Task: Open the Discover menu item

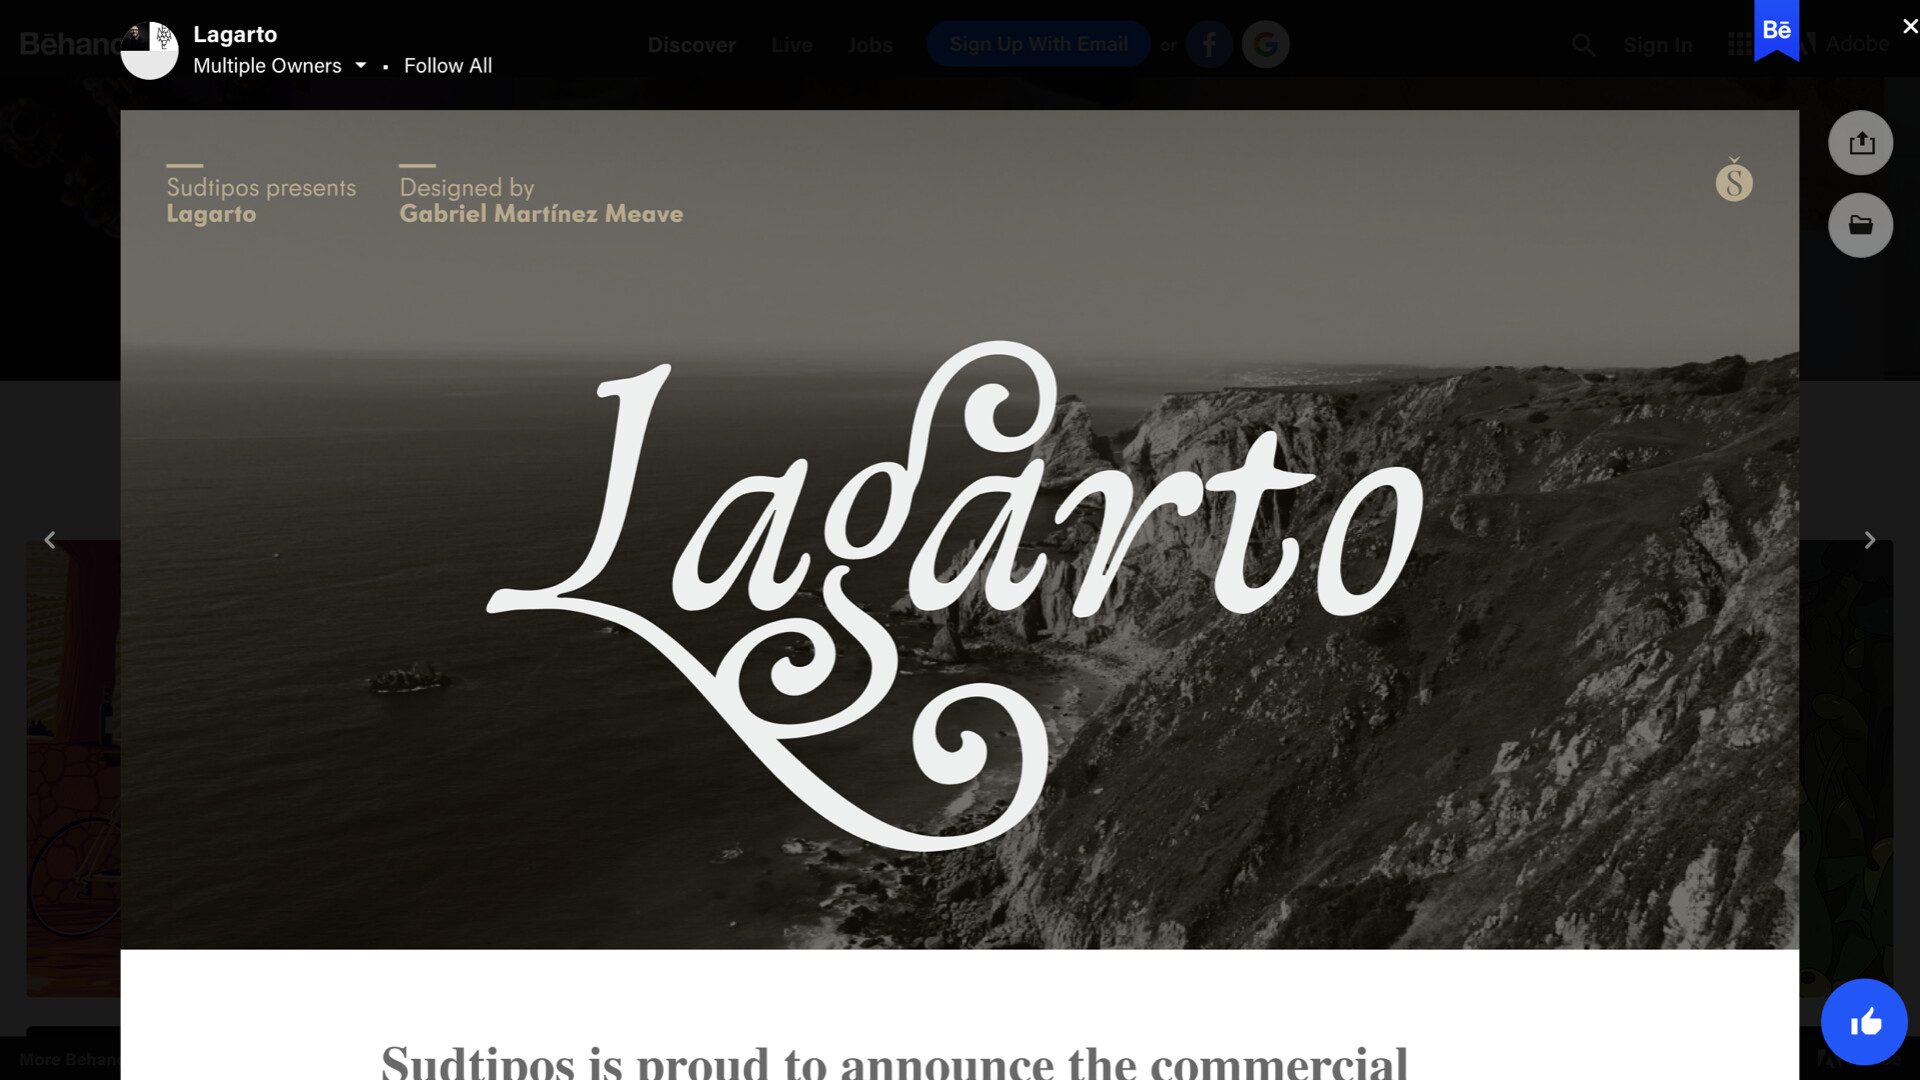Action: coord(691,45)
